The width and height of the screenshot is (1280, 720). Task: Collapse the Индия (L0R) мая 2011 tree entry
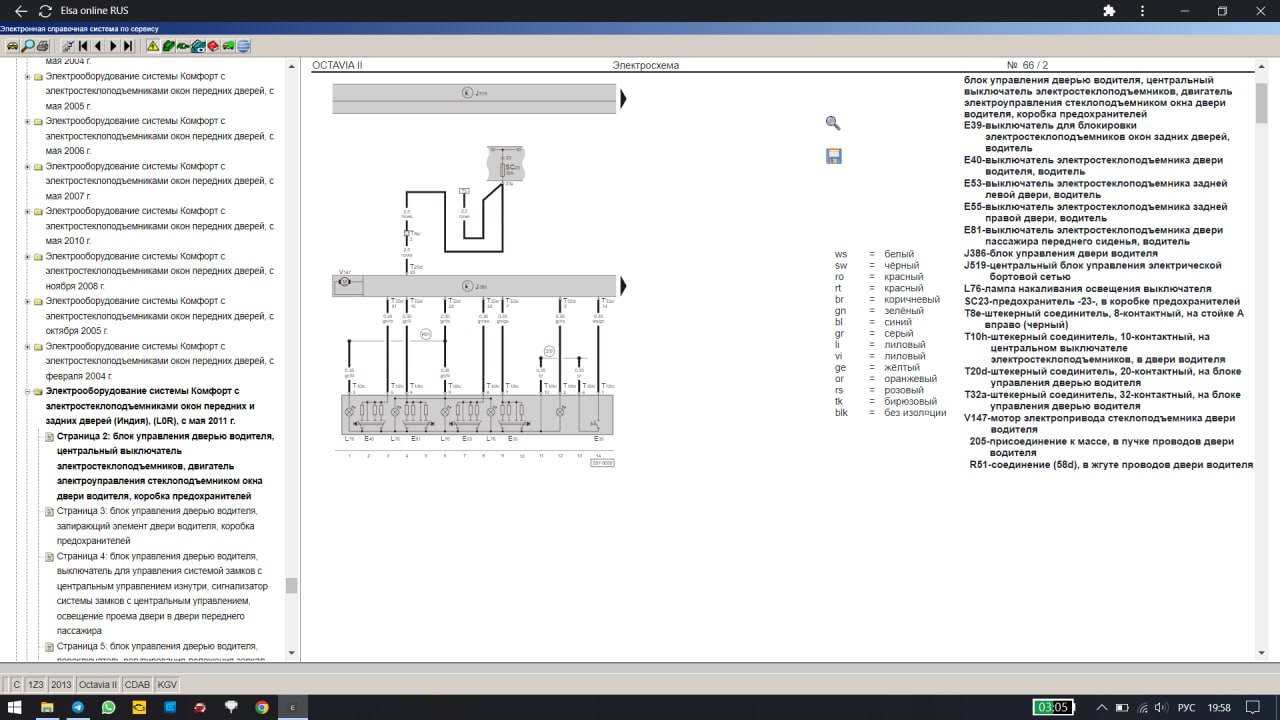[x=27, y=391]
